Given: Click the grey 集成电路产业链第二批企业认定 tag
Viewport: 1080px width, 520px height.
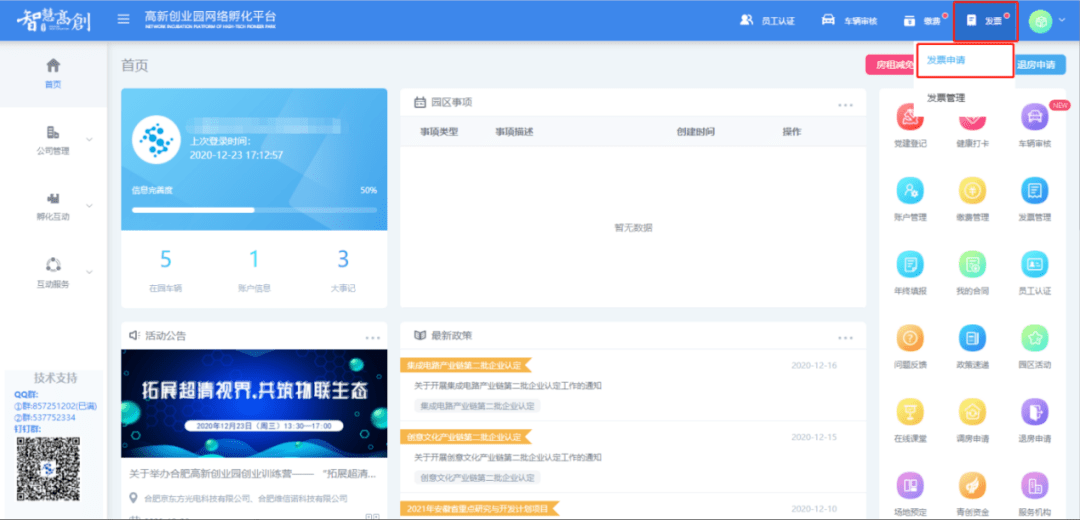Looking at the screenshot, I should coord(477,406).
